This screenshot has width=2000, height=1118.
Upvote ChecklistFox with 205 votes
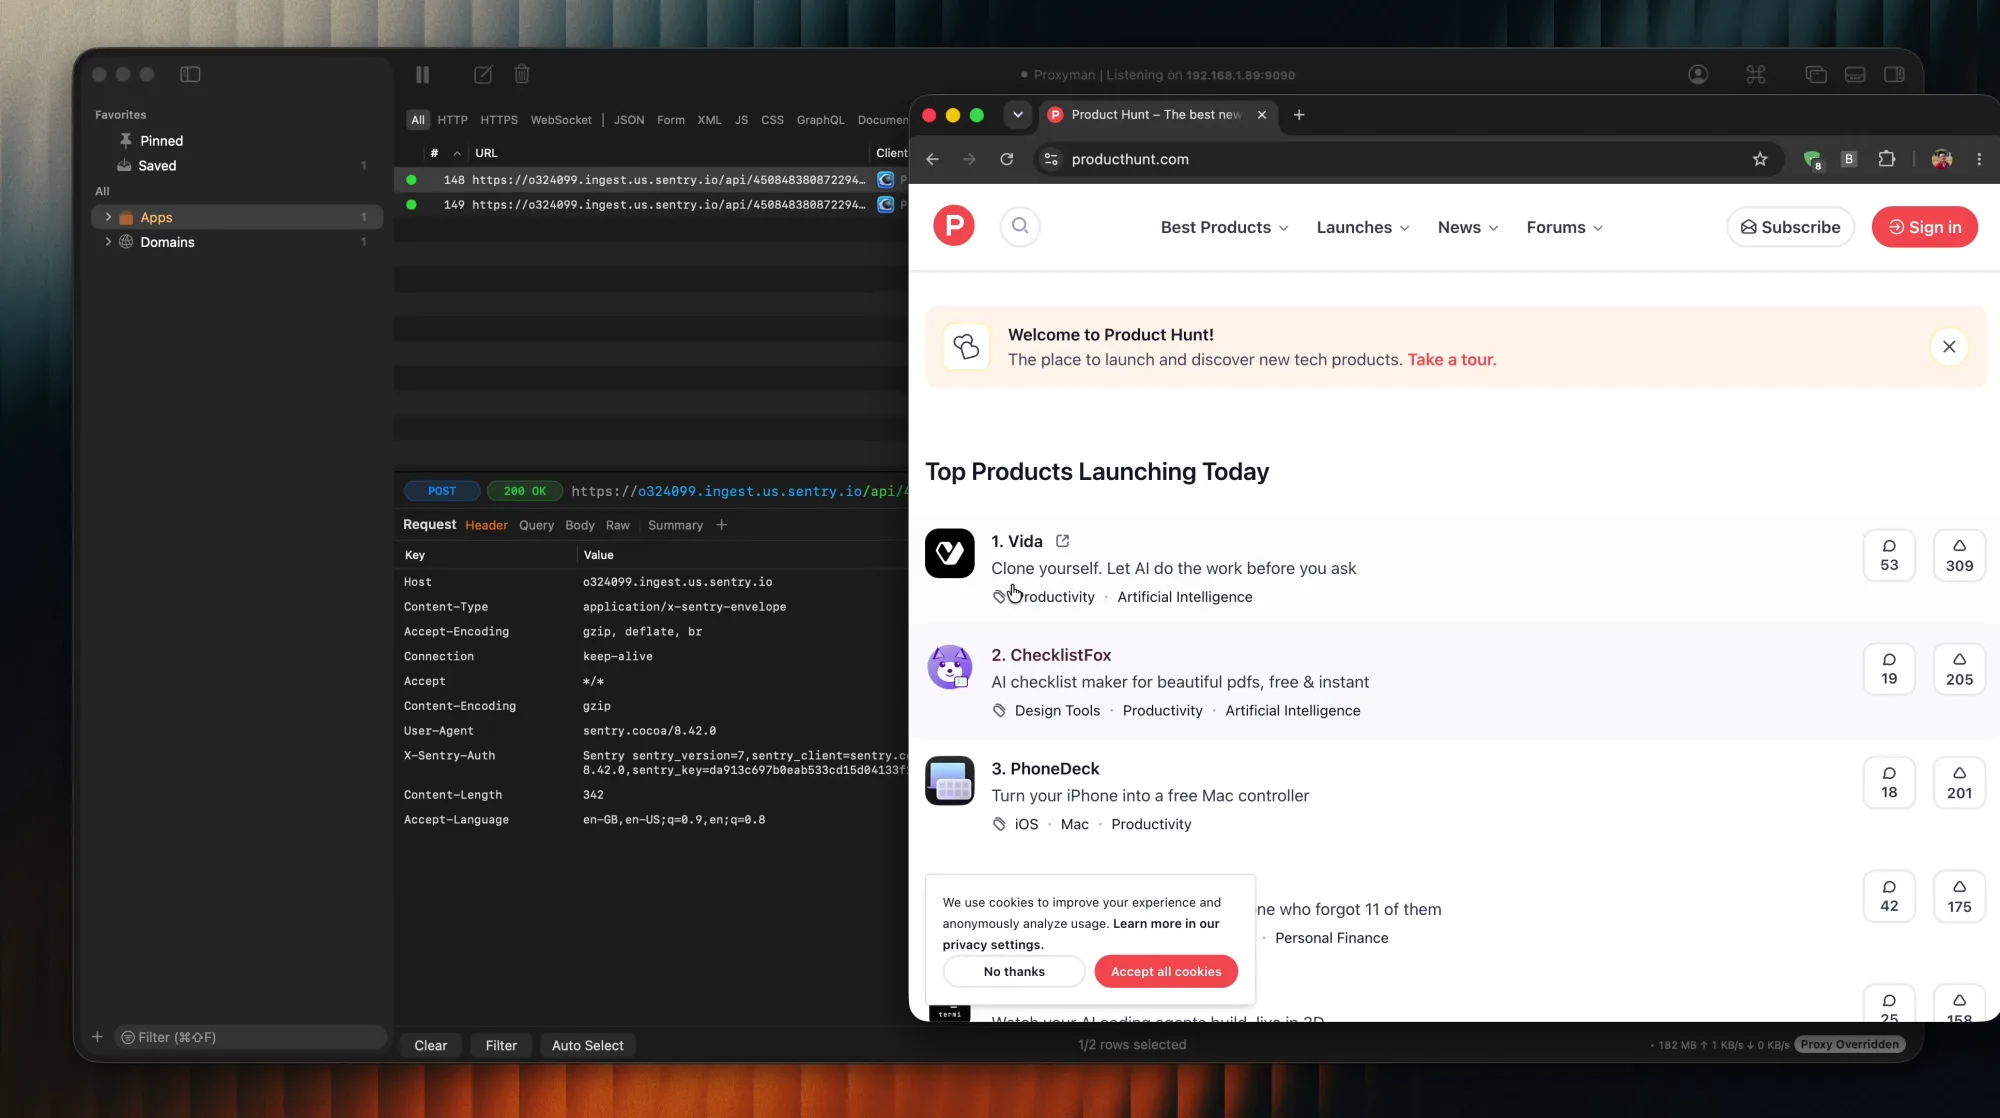coord(1959,669)
